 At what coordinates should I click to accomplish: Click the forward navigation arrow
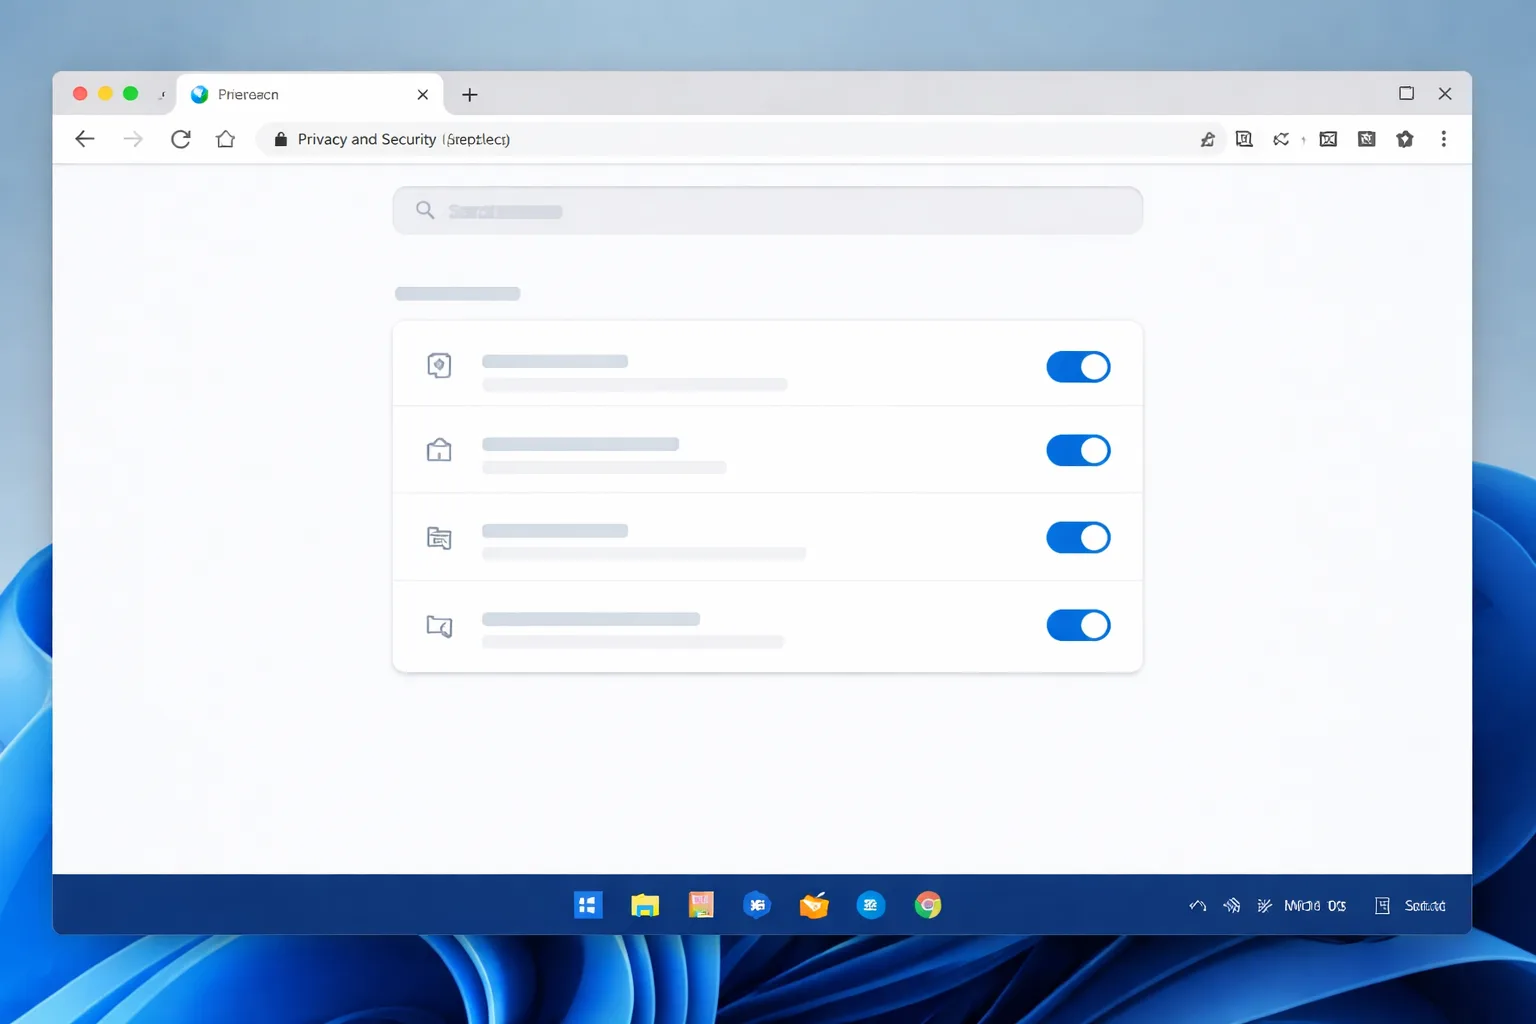pos(133,139)
